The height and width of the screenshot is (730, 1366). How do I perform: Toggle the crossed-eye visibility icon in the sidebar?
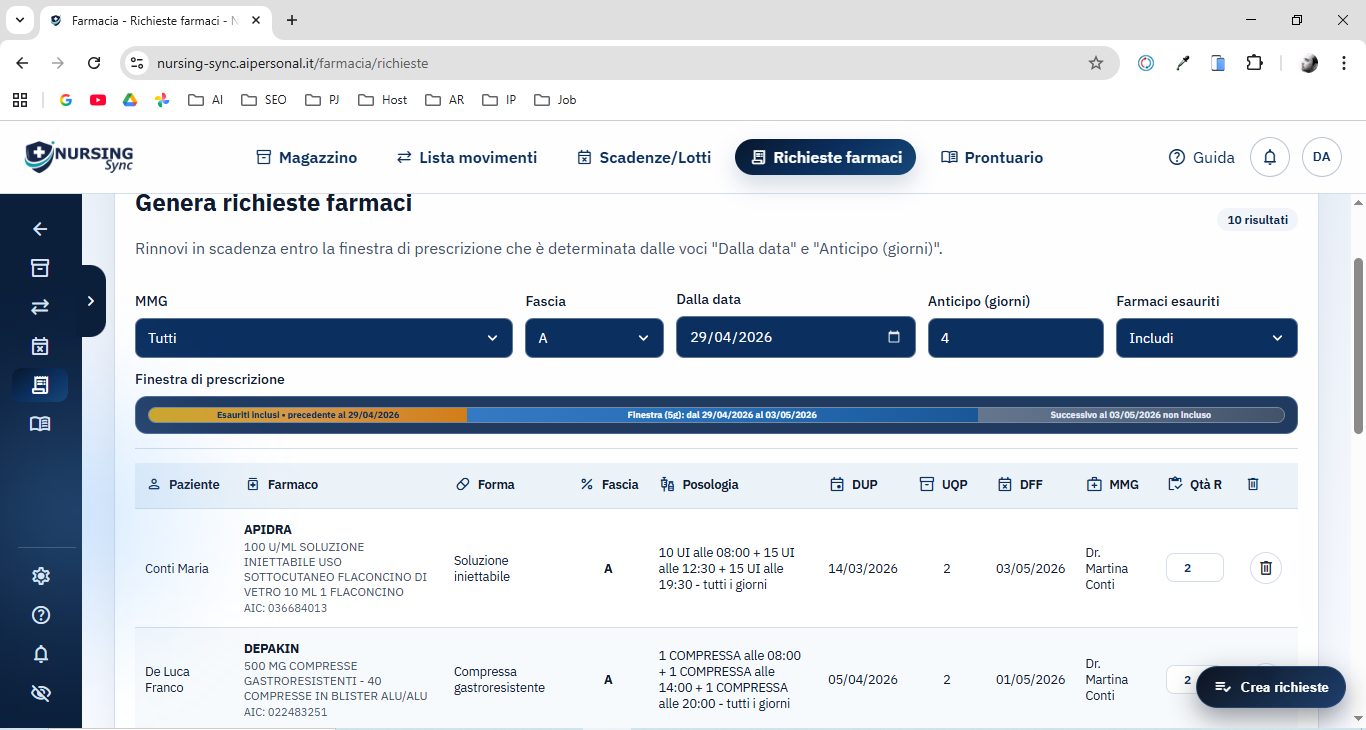click(41, 693)
